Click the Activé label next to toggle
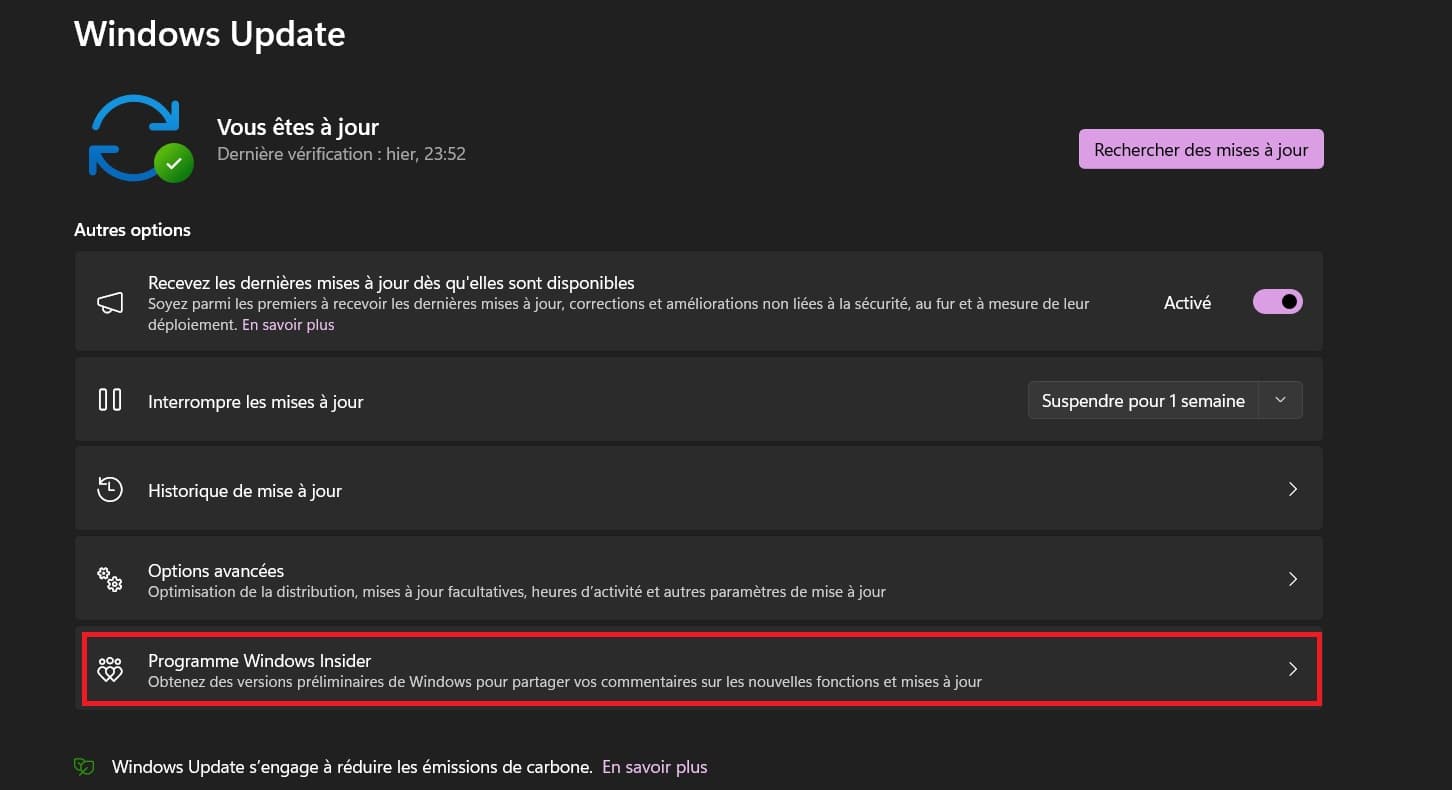The image size is (1452, 790). tap(1187, 302)
